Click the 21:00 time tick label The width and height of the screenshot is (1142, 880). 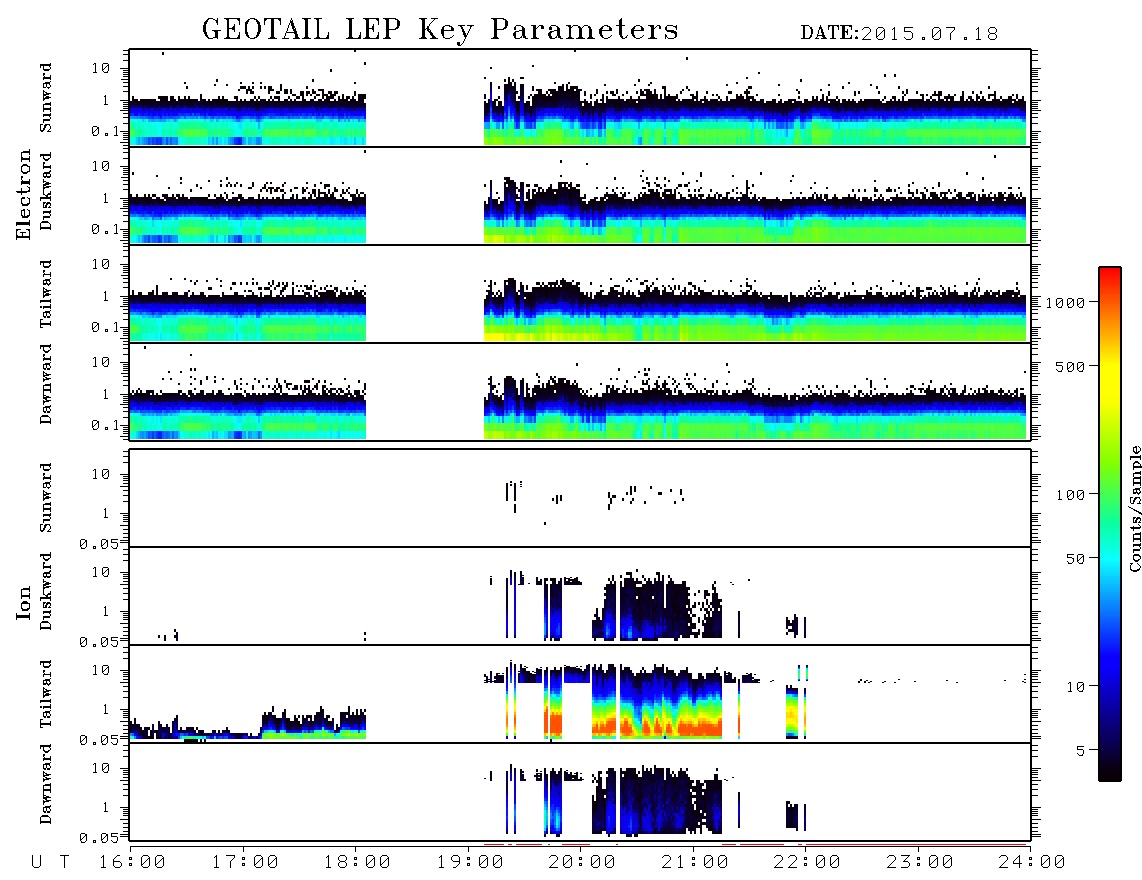coord(695,863)
